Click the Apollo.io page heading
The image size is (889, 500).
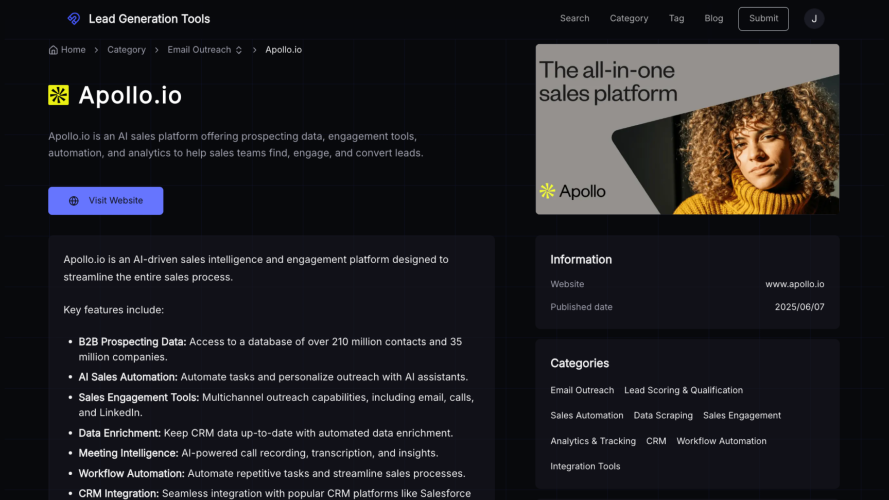tap(130, 95)
